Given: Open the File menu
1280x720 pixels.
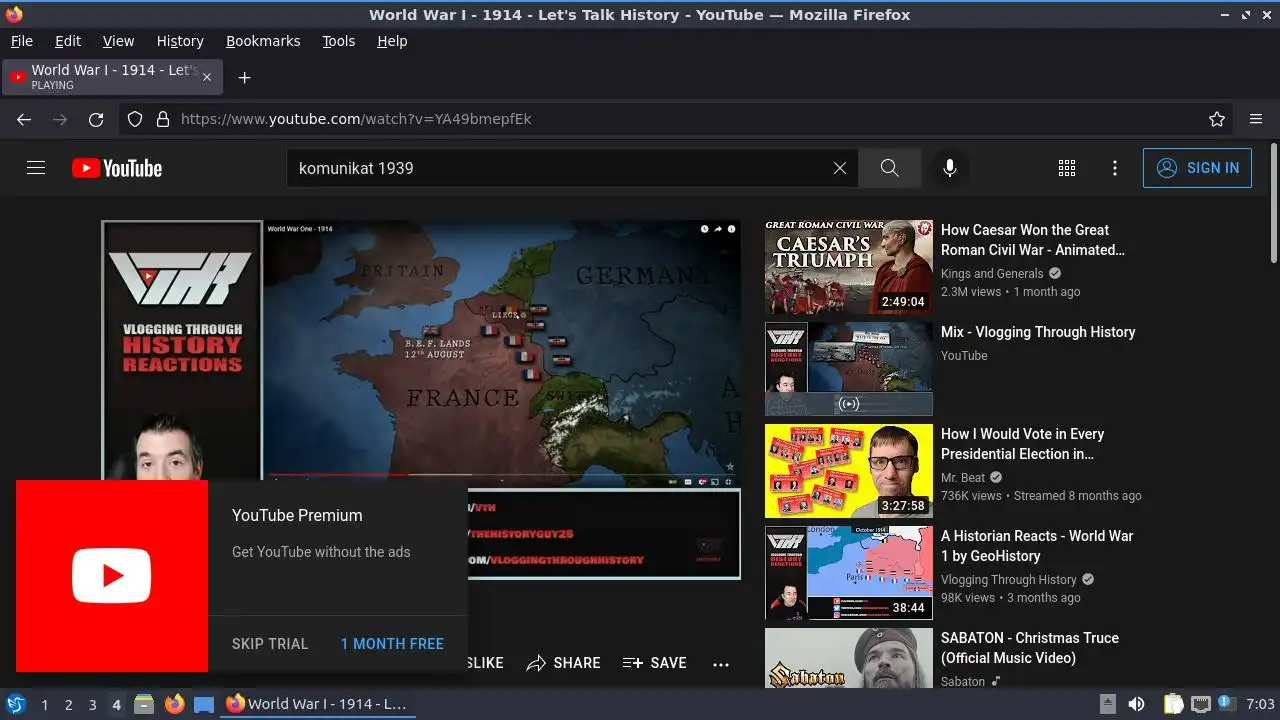Looking at the screenshot, I should click(21, 41).
